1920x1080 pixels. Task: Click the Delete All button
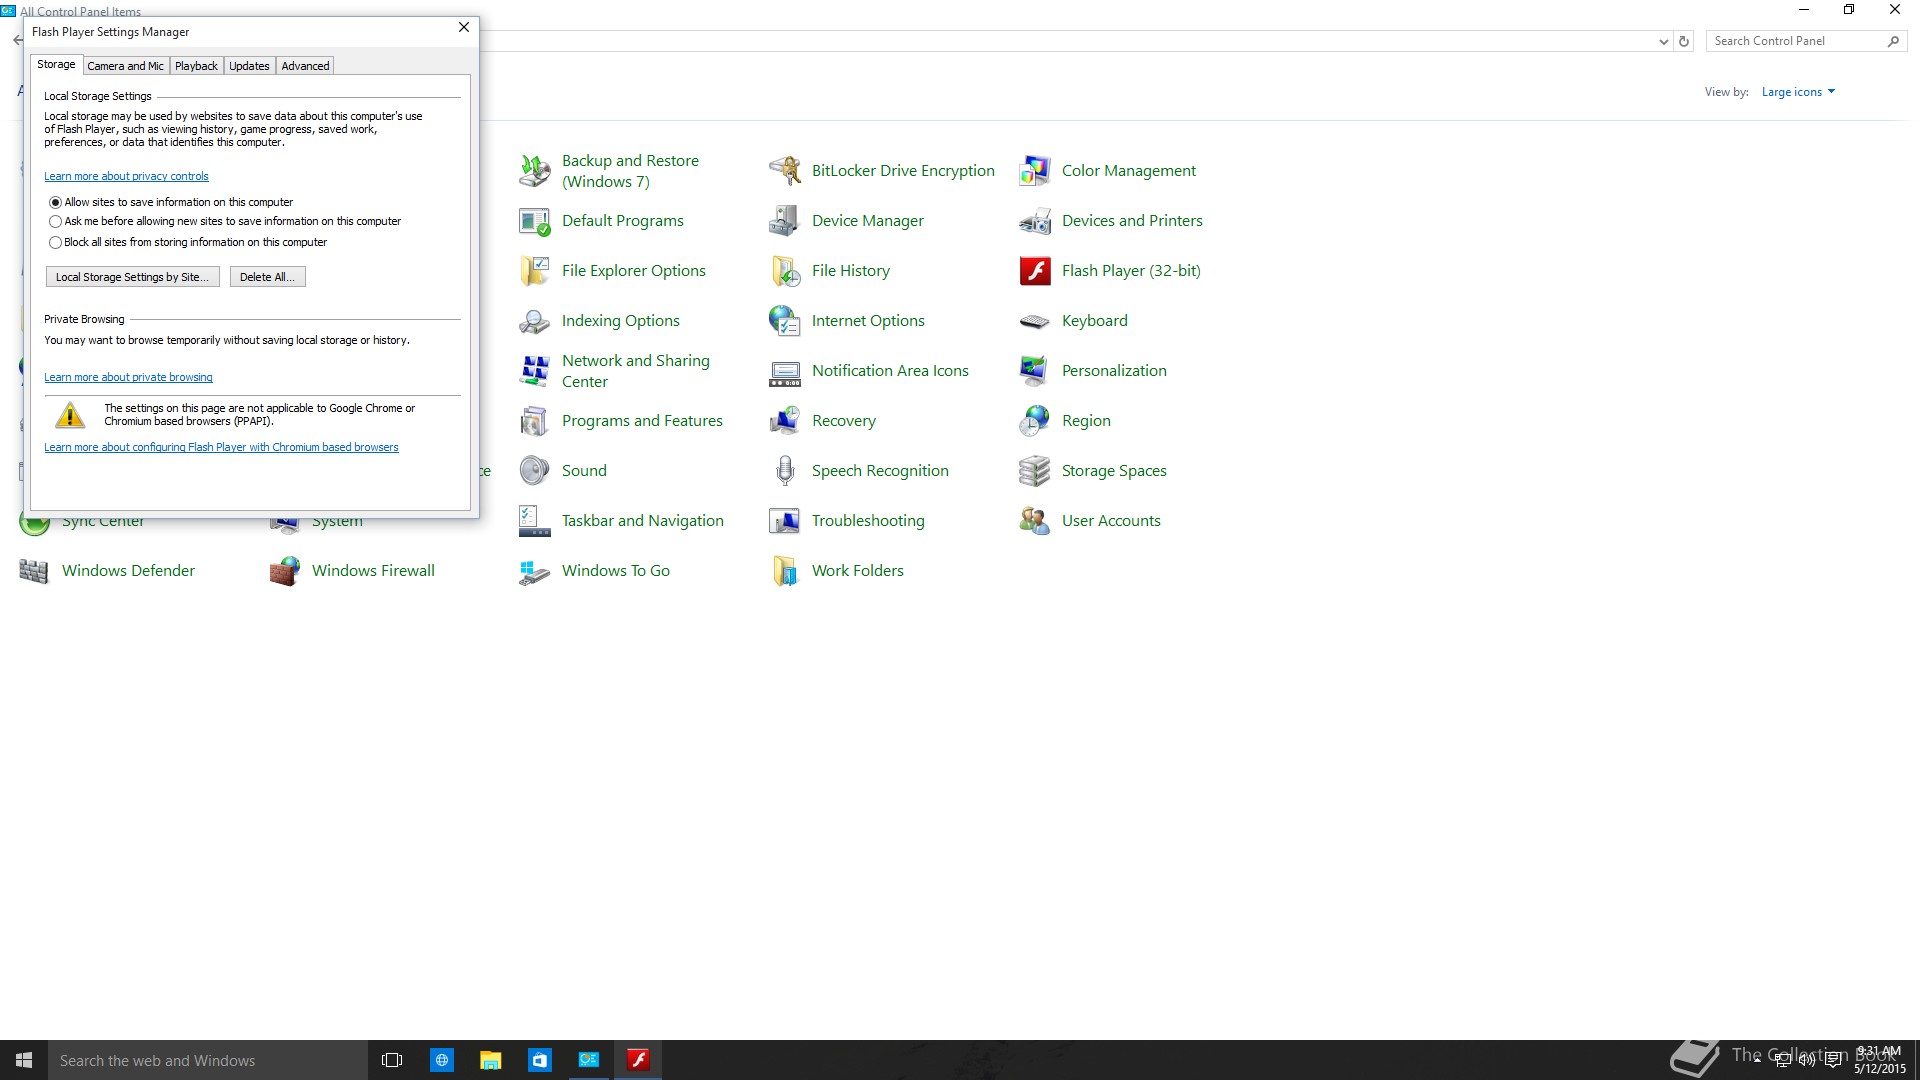coord(267,277)
